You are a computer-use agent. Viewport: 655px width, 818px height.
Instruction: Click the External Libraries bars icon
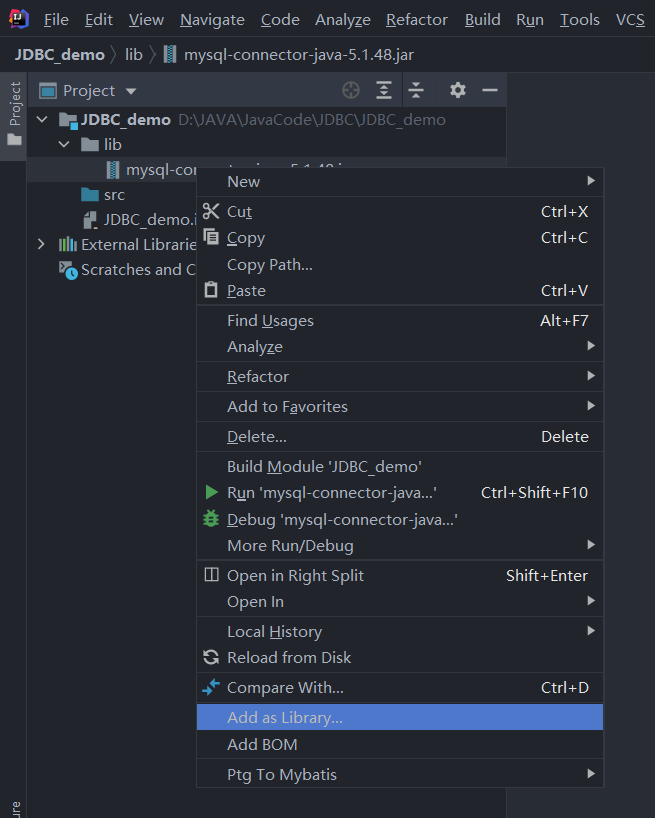tap(68, 244)
